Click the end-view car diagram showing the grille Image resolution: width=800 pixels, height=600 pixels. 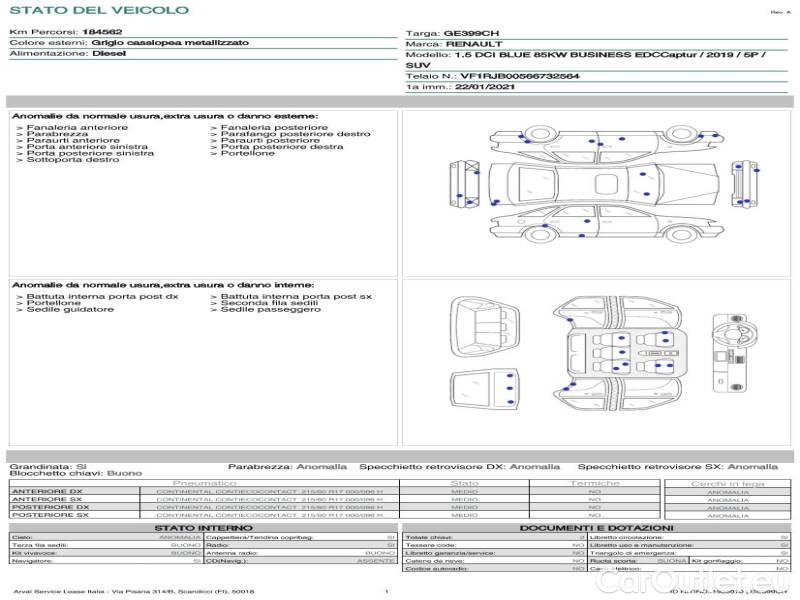(744, 184)
